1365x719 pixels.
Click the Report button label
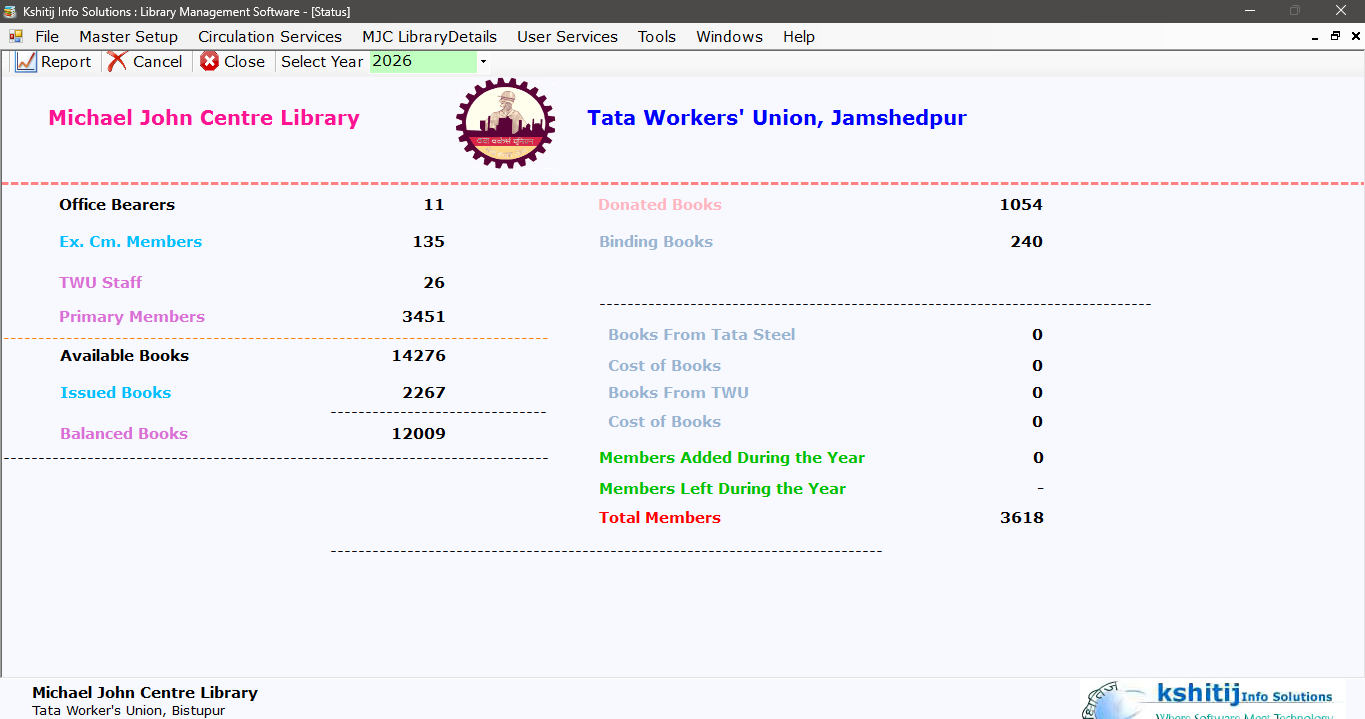coord(66,62)
